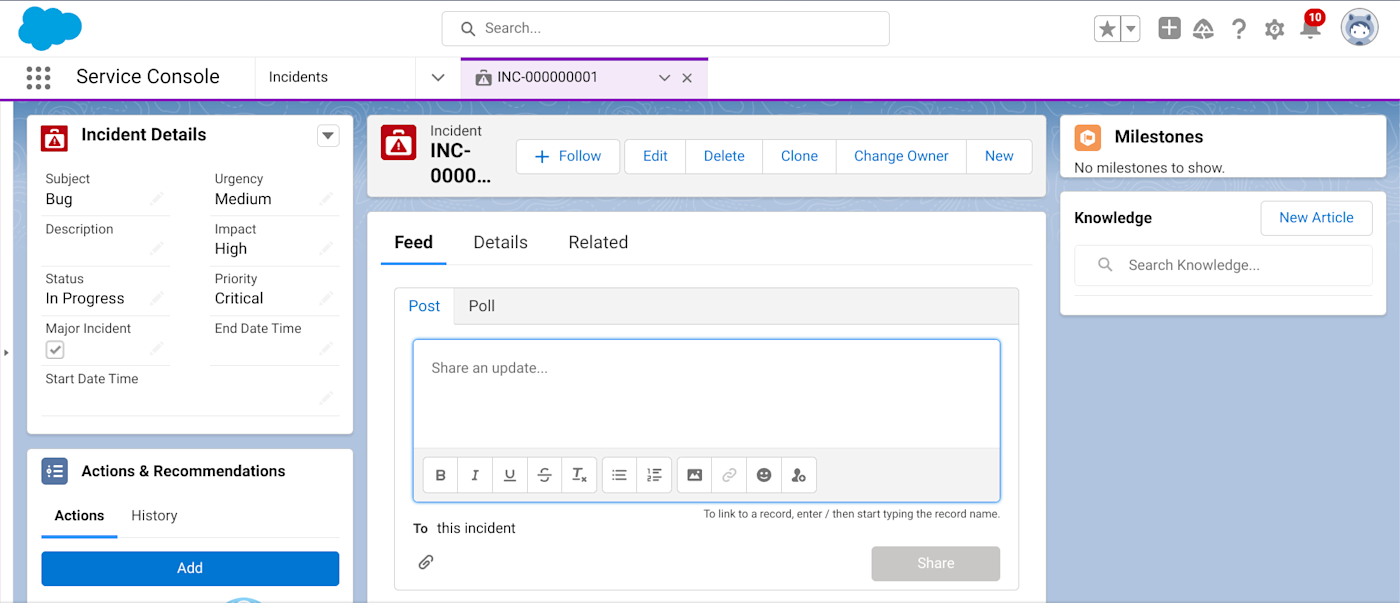Focus the global Search box
Image resolution: width=1400 pixels, height=603 pixels.
click(x=665, y=28)
